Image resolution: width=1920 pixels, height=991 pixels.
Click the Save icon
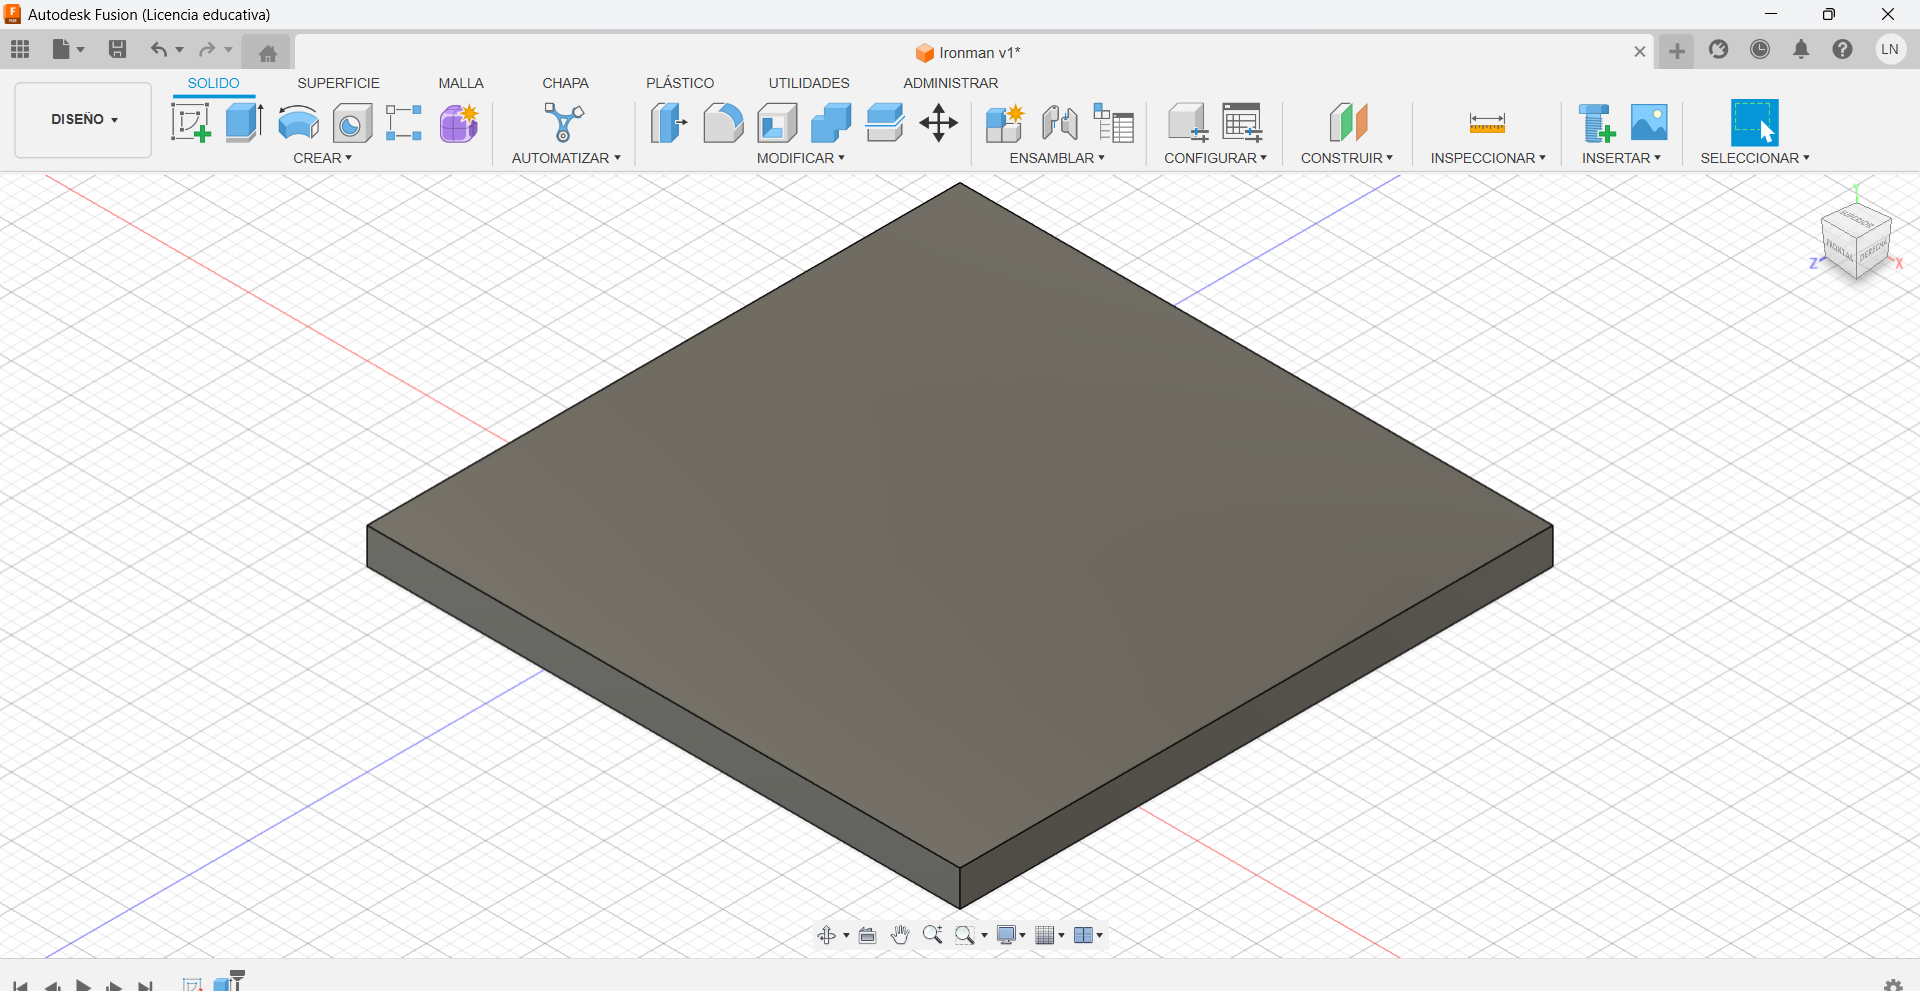click(117, 49)
